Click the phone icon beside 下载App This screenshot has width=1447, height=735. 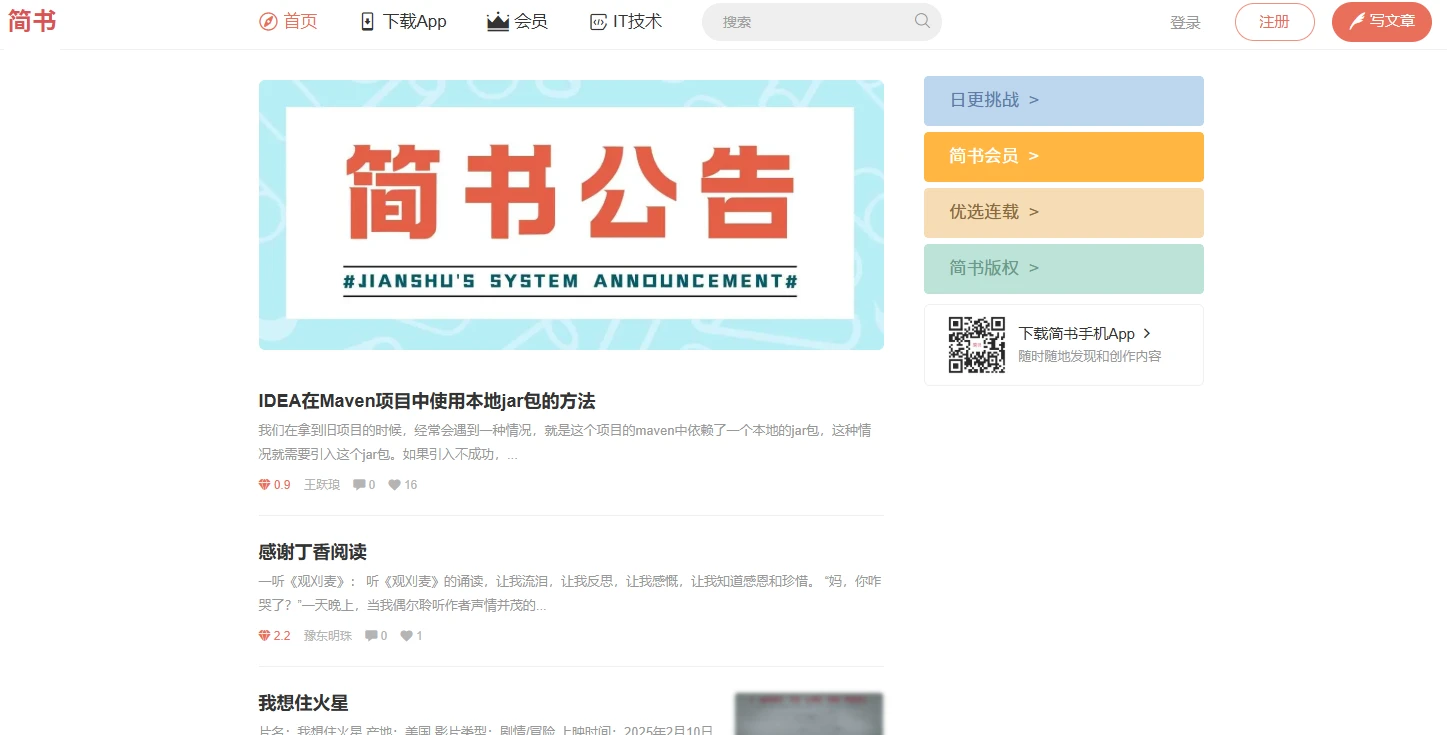pos(367,22)
